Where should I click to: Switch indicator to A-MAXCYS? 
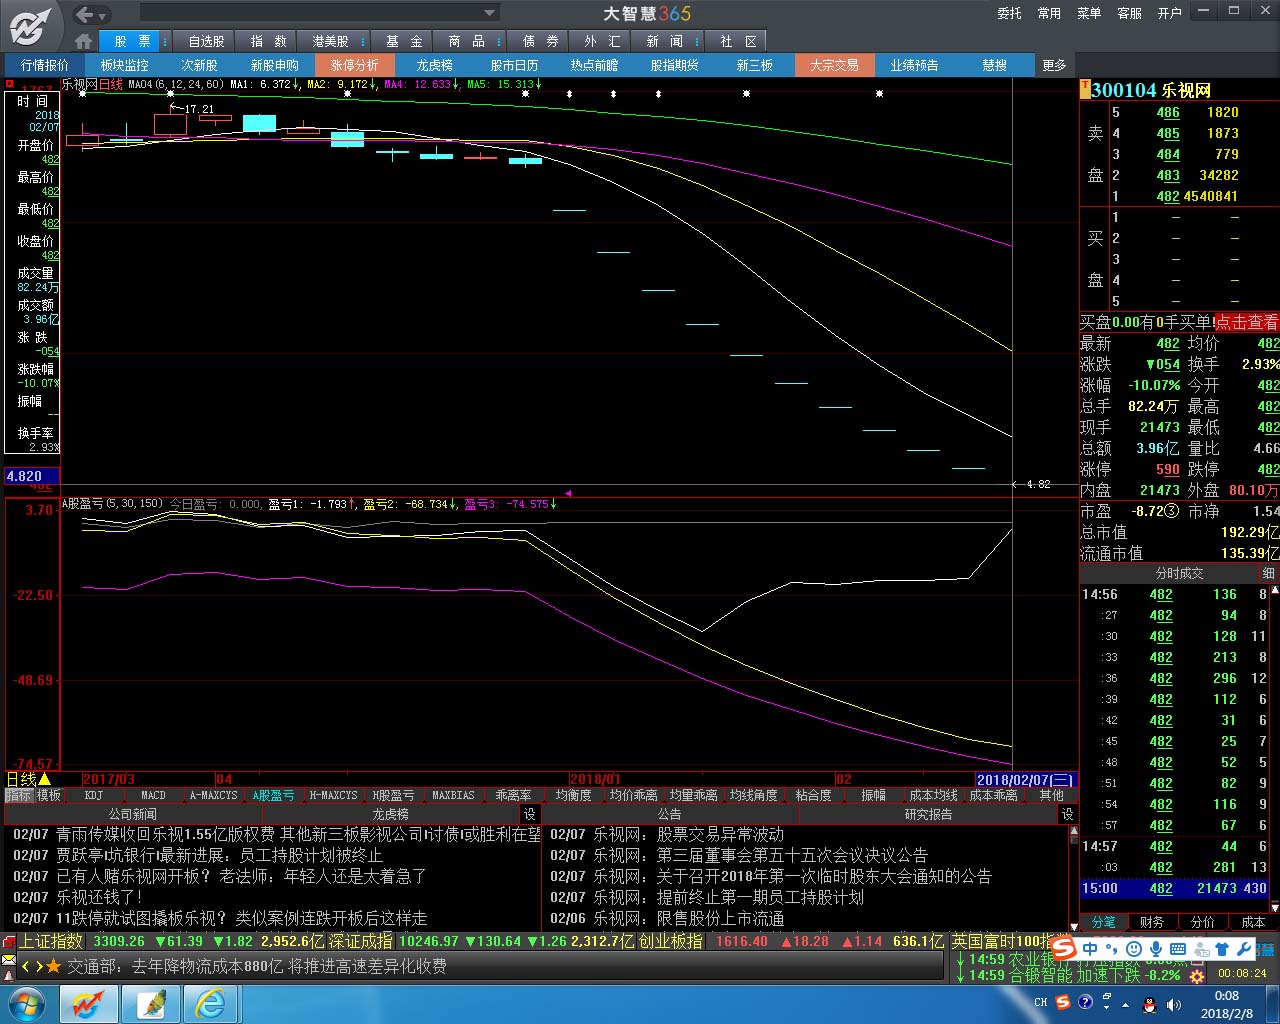tap(213, 795)
